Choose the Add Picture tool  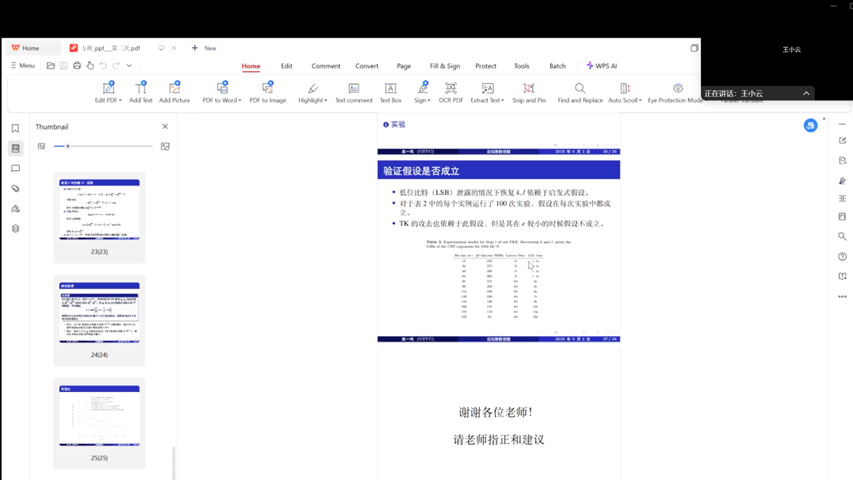(x=174, y=92)
